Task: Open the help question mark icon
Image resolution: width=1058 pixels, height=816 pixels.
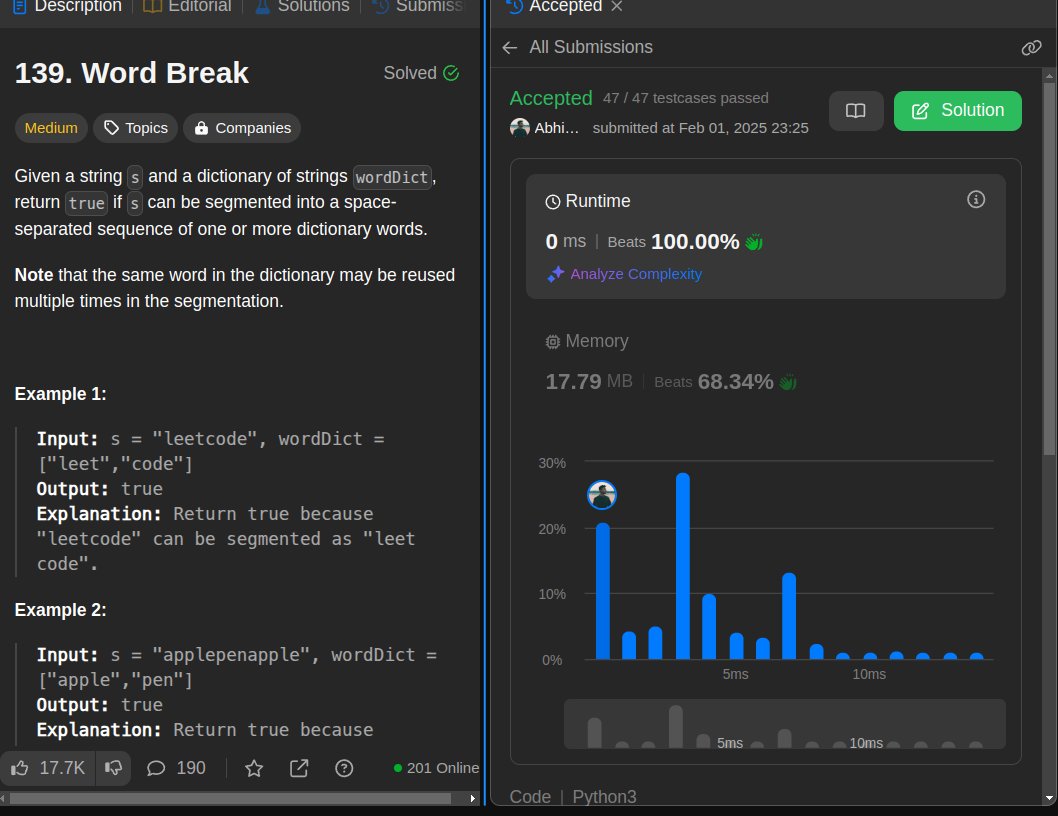Action: tap(344, 768)
